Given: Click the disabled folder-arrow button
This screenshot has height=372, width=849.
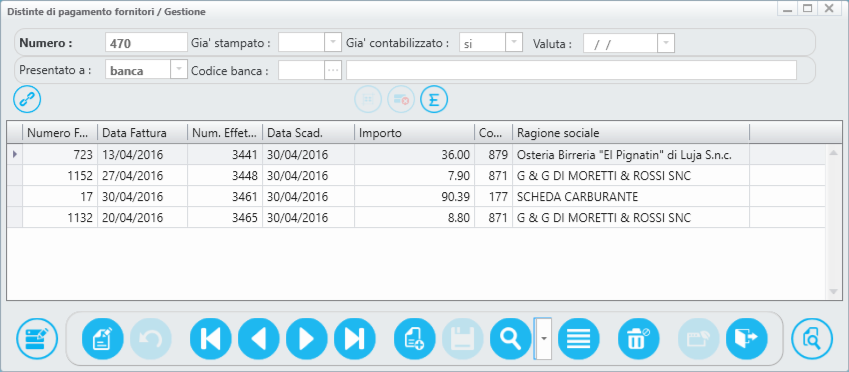Looking at the screenshot, I should point(699,339).
